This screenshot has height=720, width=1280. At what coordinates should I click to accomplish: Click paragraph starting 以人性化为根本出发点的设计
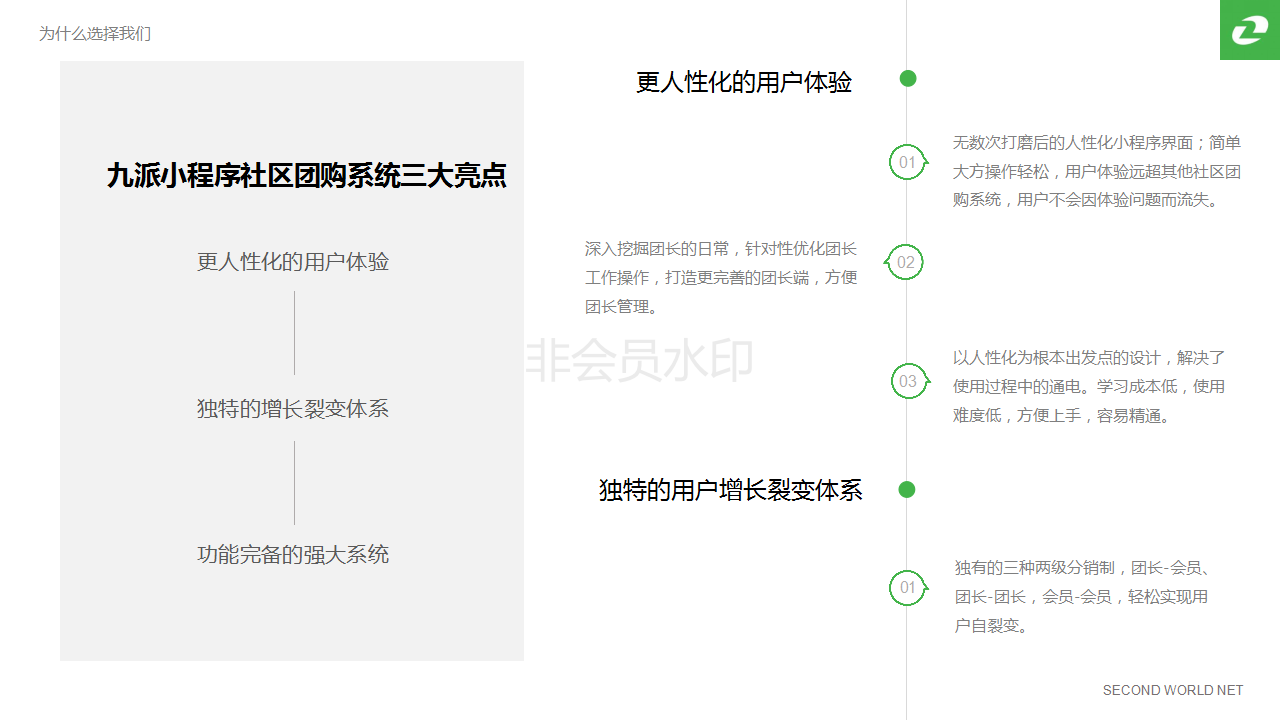pyautogui.click(x=1089, y=386)
